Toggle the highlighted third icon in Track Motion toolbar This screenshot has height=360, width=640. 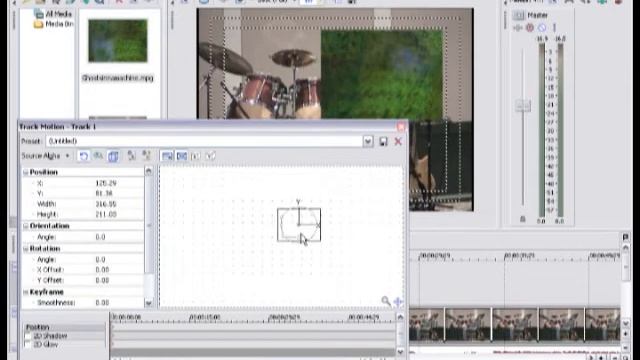click(113, 156)
